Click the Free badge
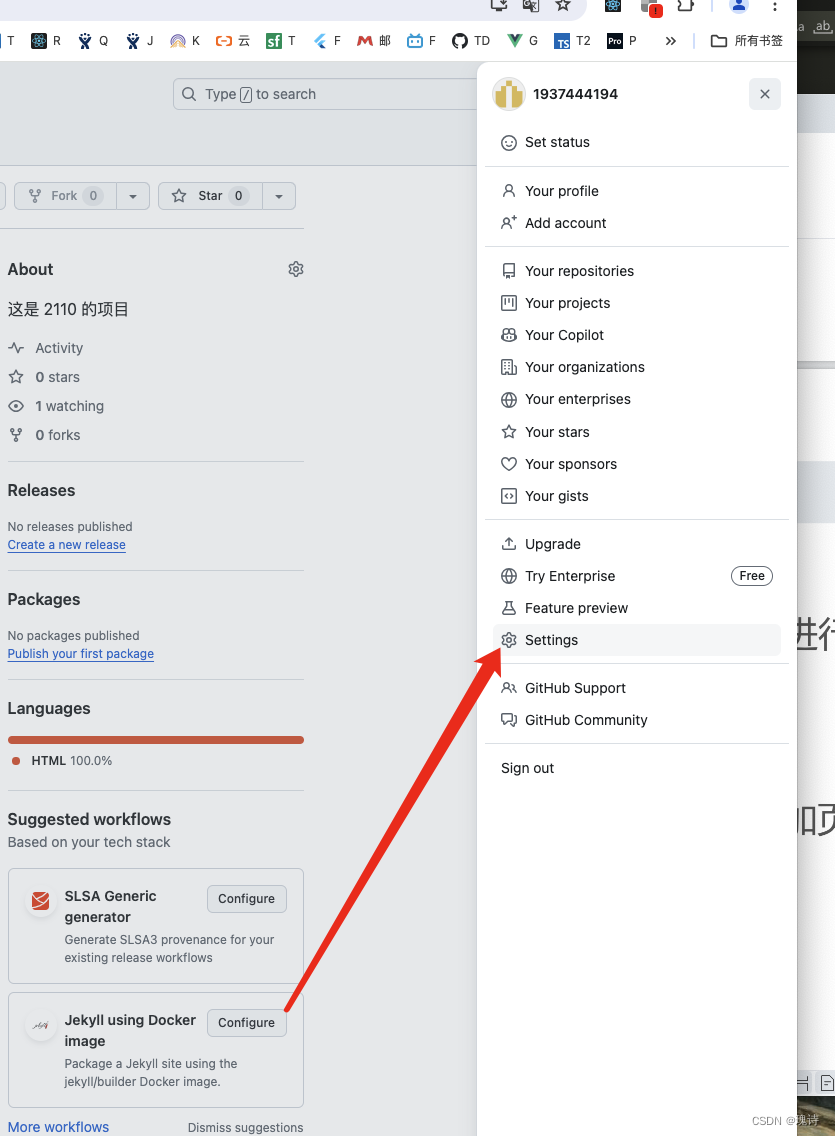The image size is (835, 1136). tap(752, 576)
